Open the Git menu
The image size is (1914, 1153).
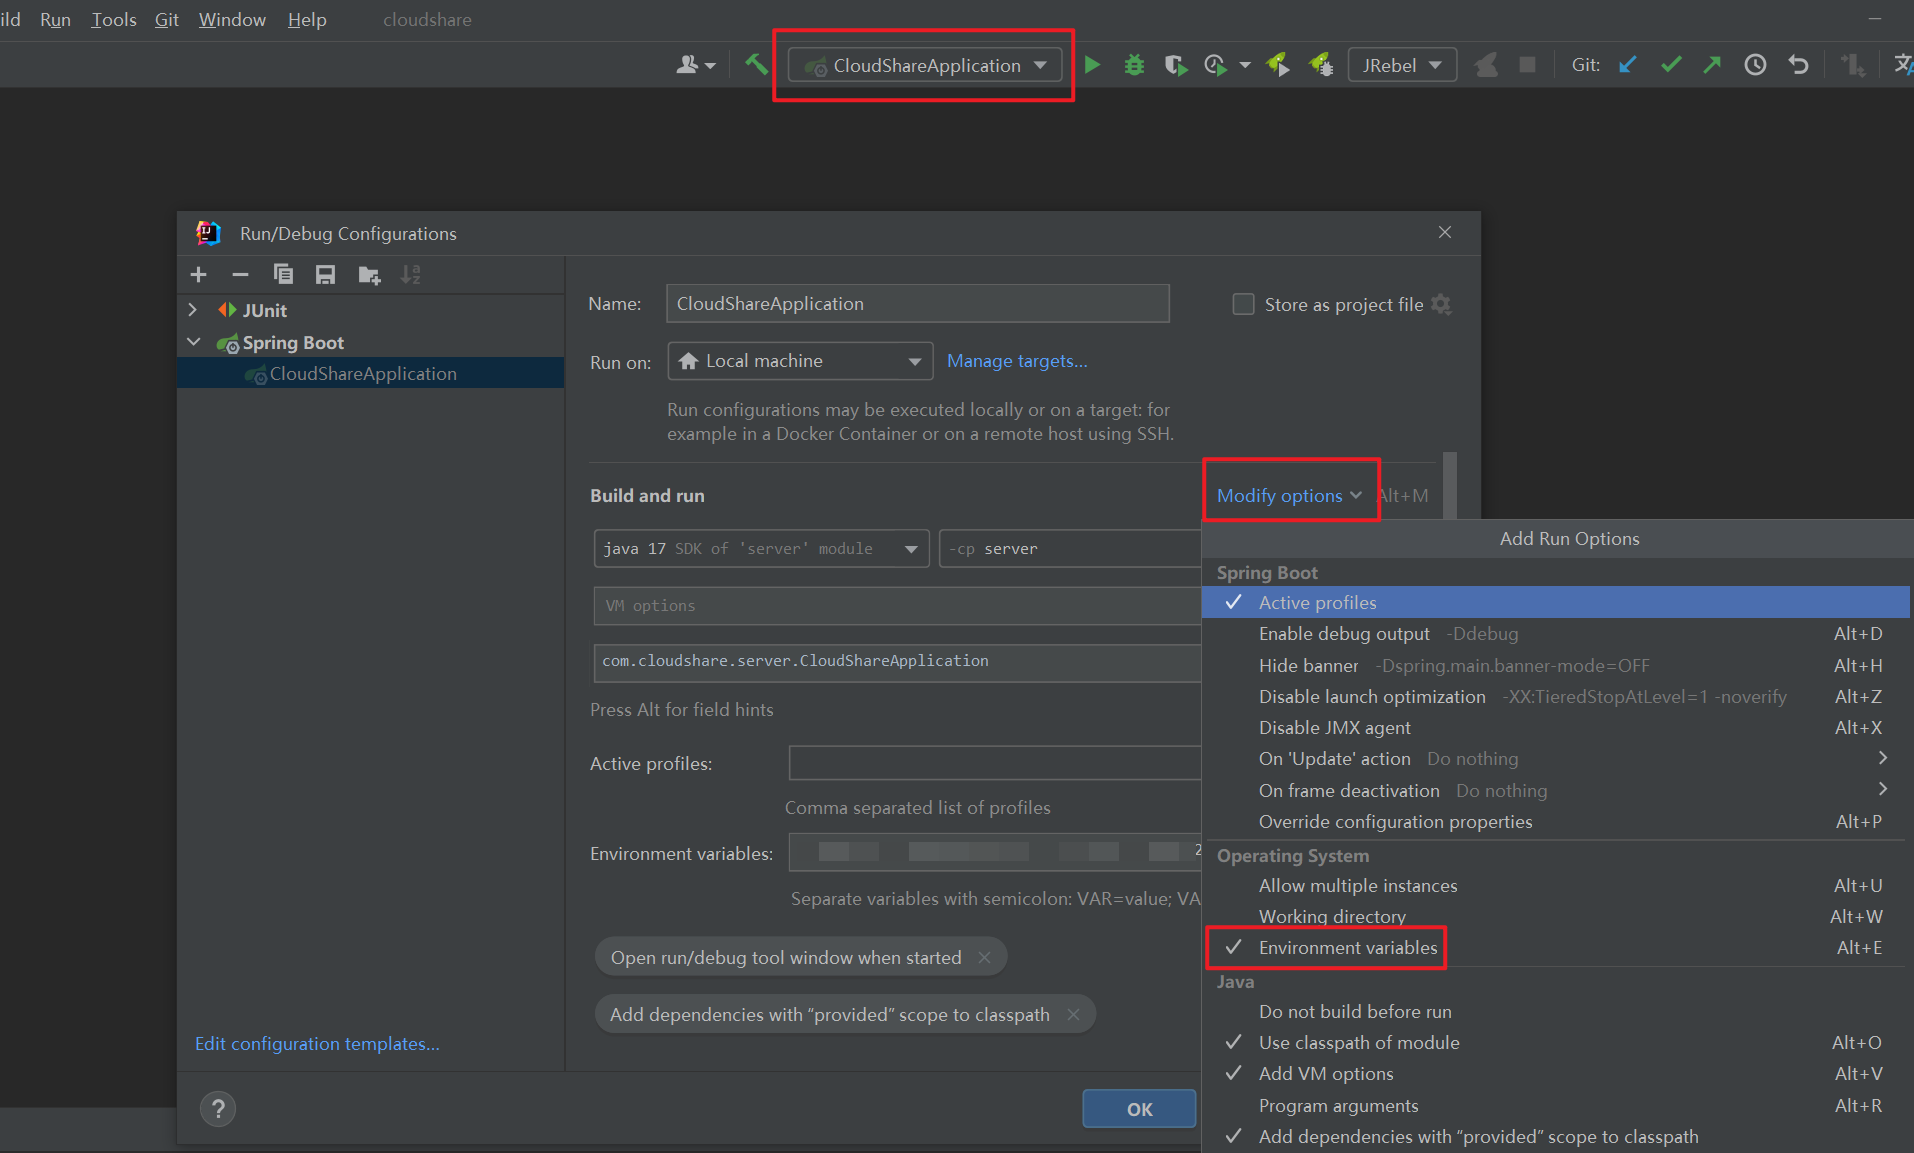[x=166, y=19]
